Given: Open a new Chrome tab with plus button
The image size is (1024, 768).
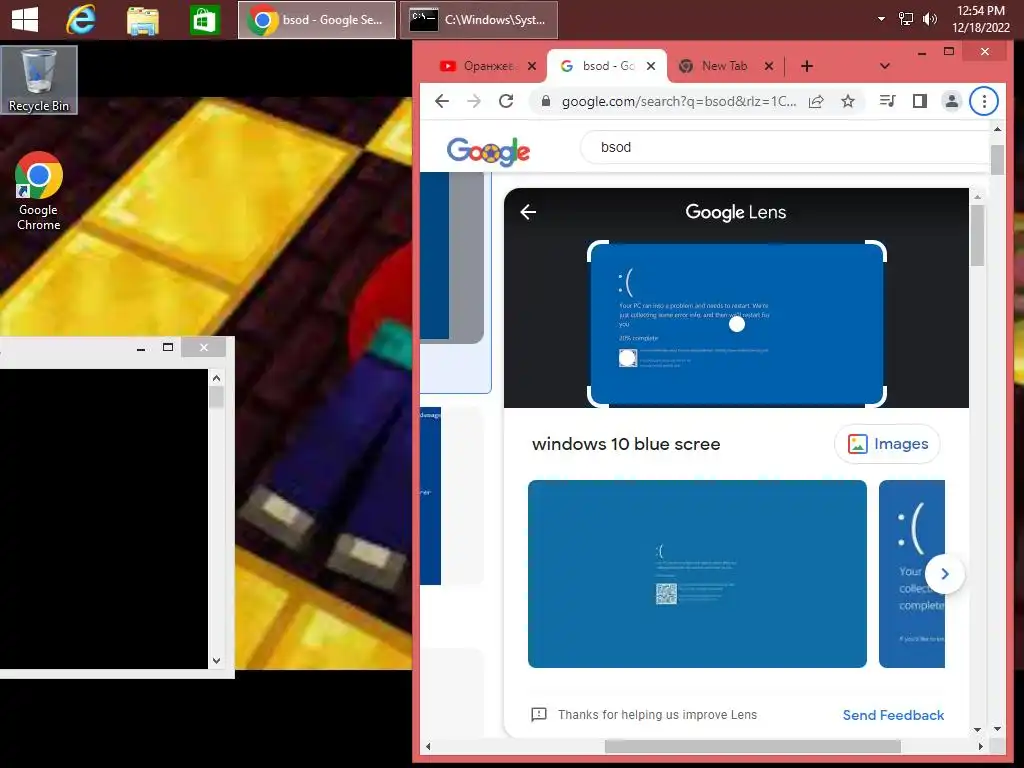Looking at the screenshot, I should pos(807,66).
